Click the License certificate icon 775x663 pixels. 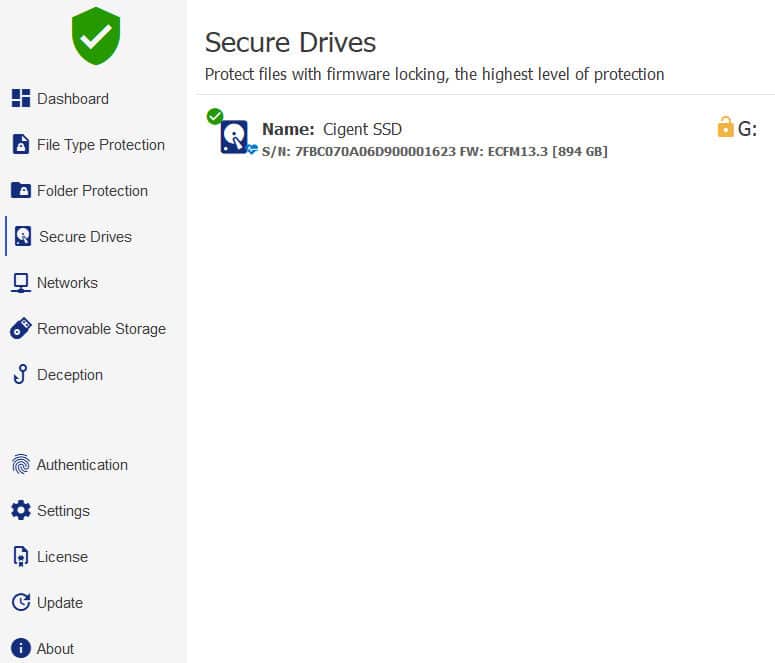point(21,556)
